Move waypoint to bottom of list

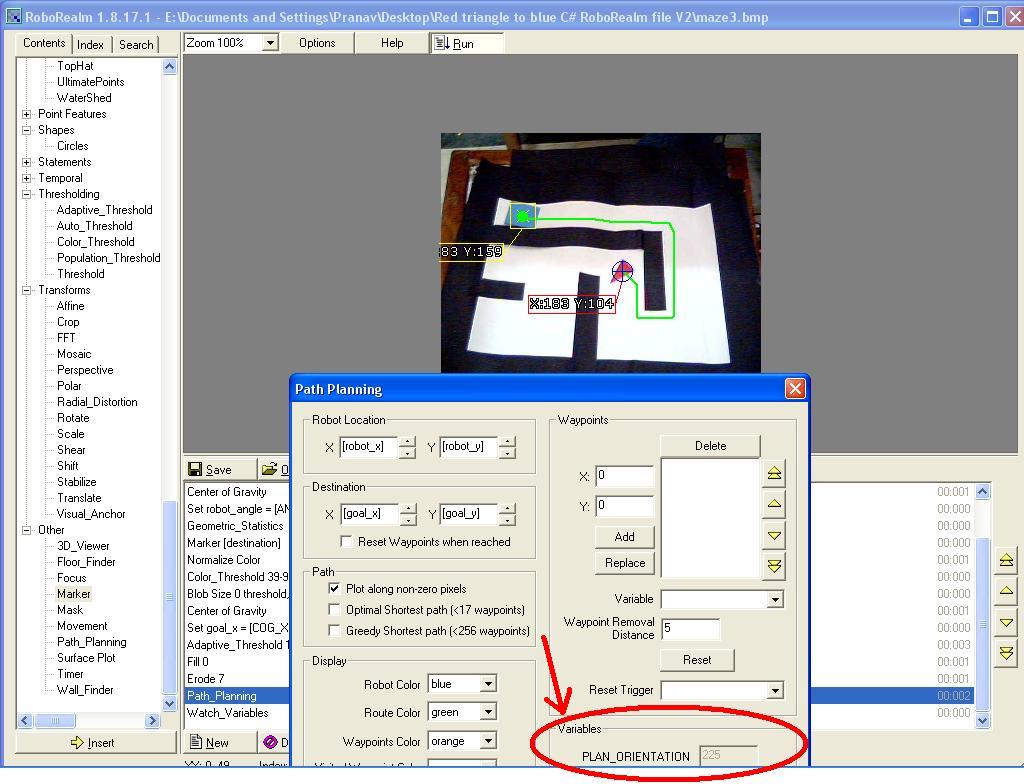pos(774,566)
